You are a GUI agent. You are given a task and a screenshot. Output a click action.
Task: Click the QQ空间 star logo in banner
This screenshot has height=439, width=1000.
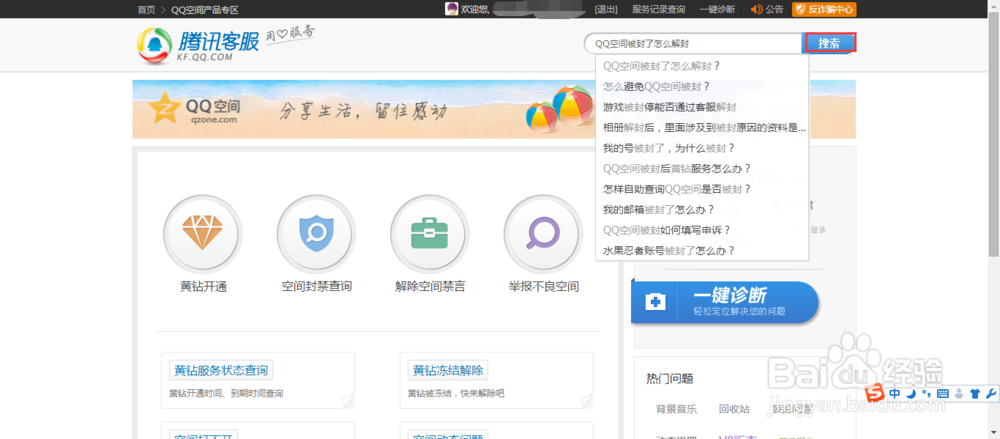[x=165, y=108]
